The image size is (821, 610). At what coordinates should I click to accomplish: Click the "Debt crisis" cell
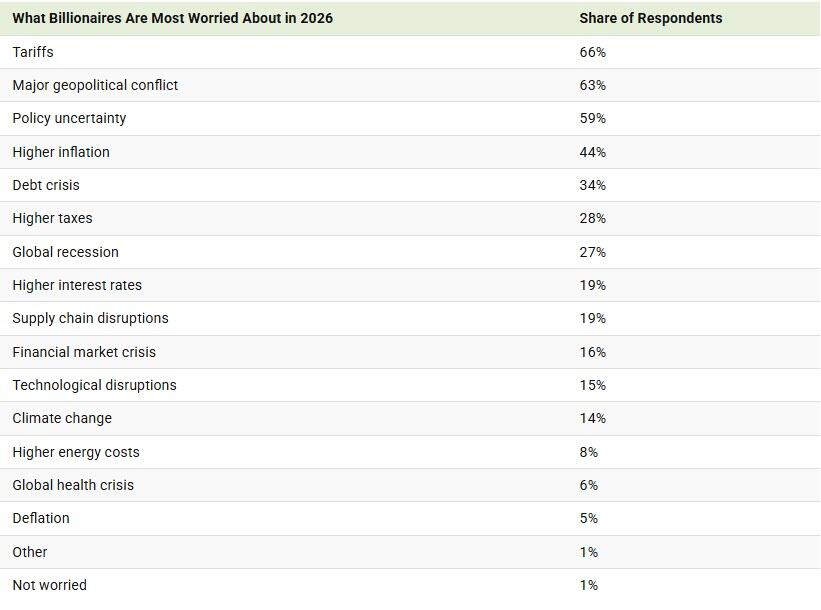(46, 185)
